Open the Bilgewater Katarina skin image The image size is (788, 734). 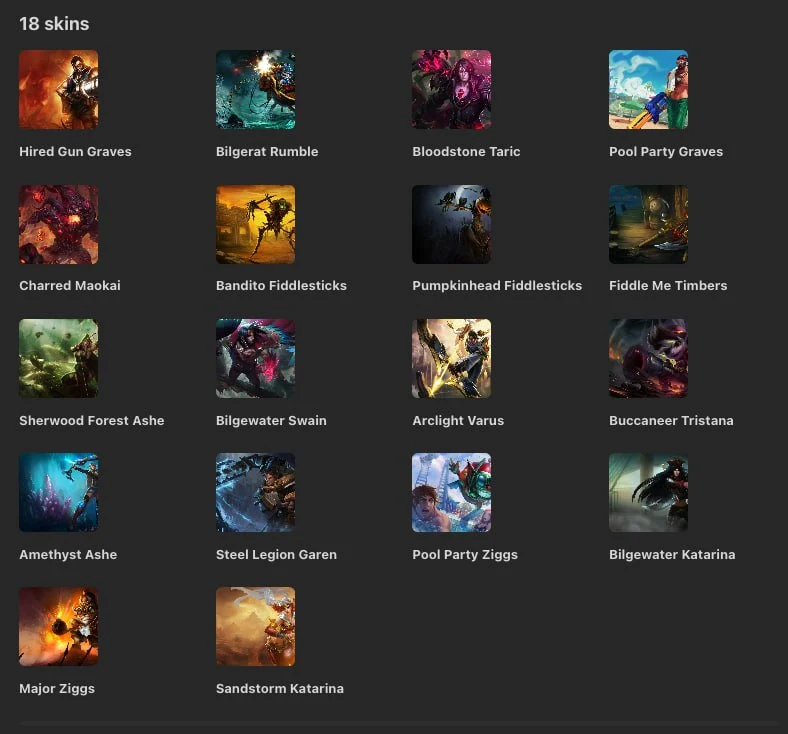click(x=649, y=492)
